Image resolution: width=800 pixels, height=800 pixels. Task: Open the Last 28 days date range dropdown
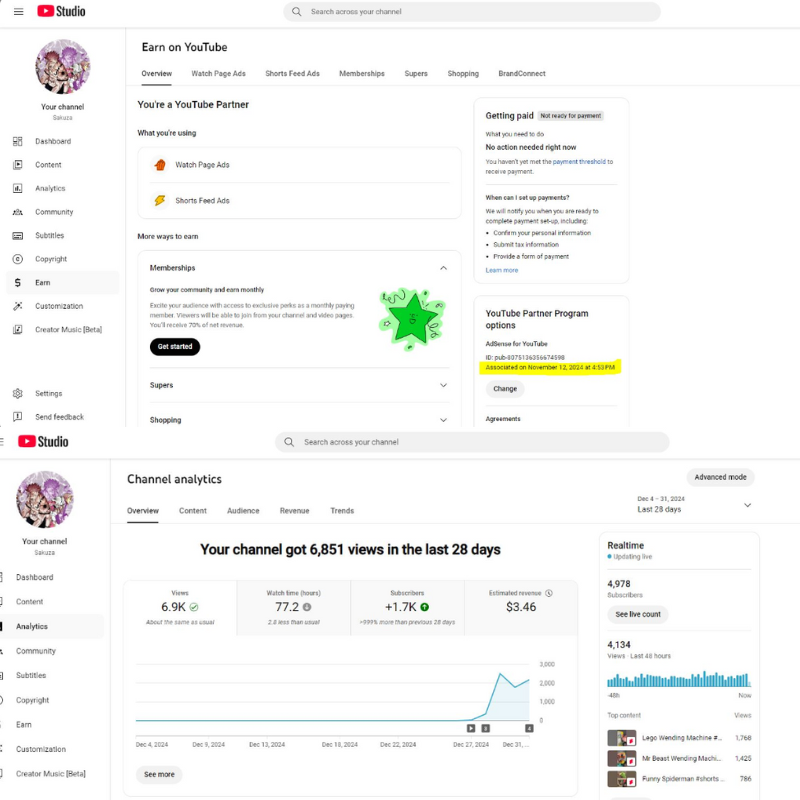click(x=694, y=505)
